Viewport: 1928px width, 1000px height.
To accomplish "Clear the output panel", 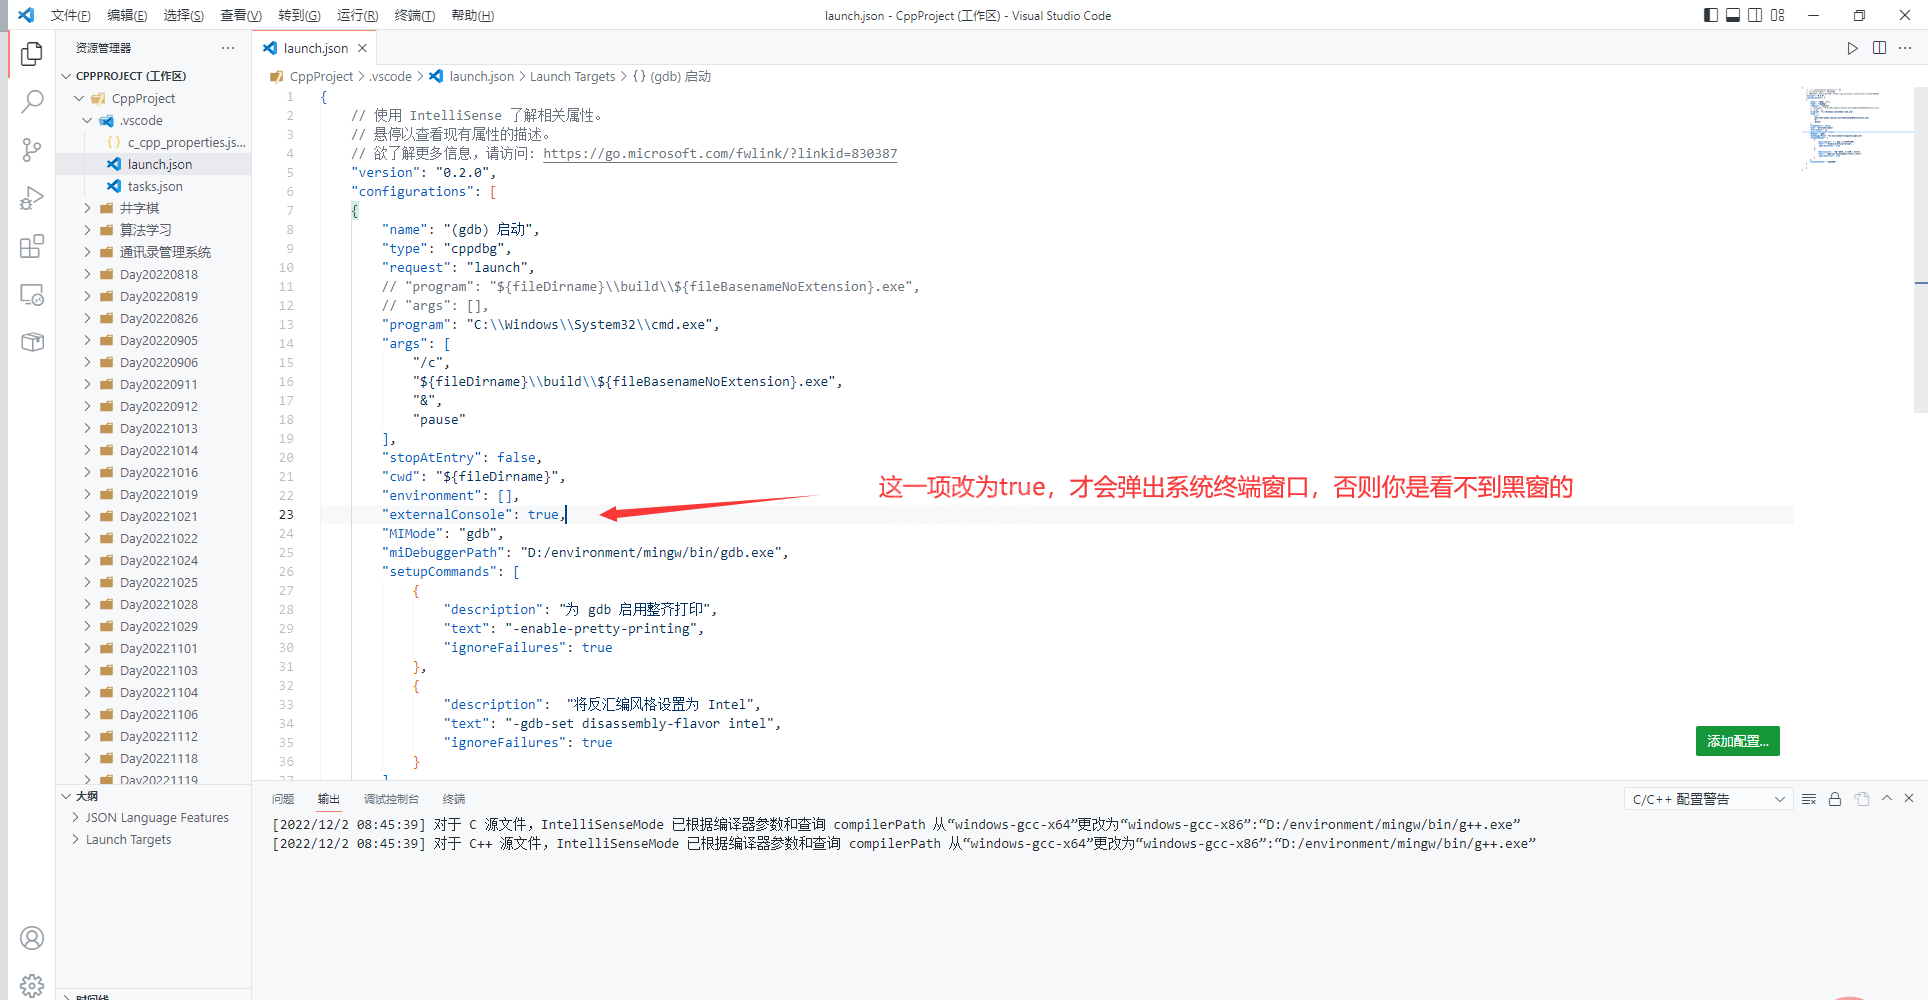I will pyautogui.click(x=1809, y=799).
